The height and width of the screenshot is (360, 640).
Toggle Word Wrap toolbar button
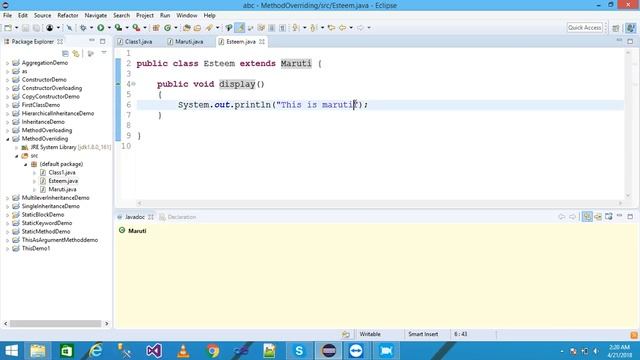tap(251, 28)
